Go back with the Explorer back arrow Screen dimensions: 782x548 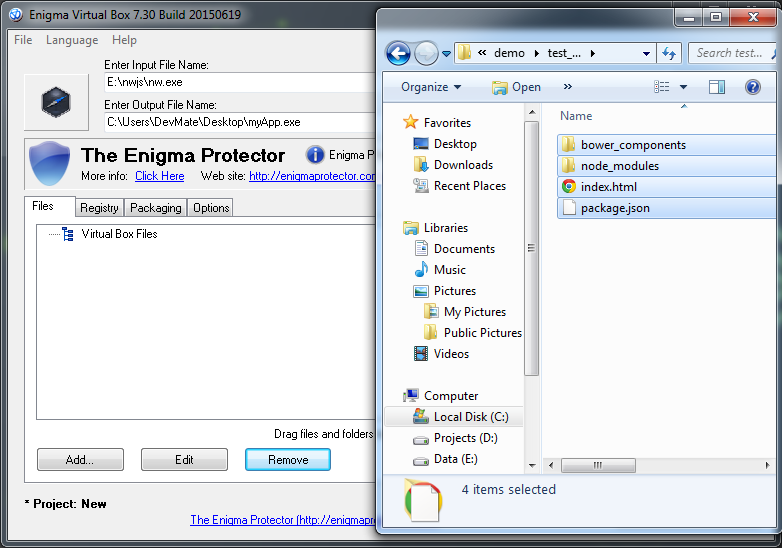[398, 53]
